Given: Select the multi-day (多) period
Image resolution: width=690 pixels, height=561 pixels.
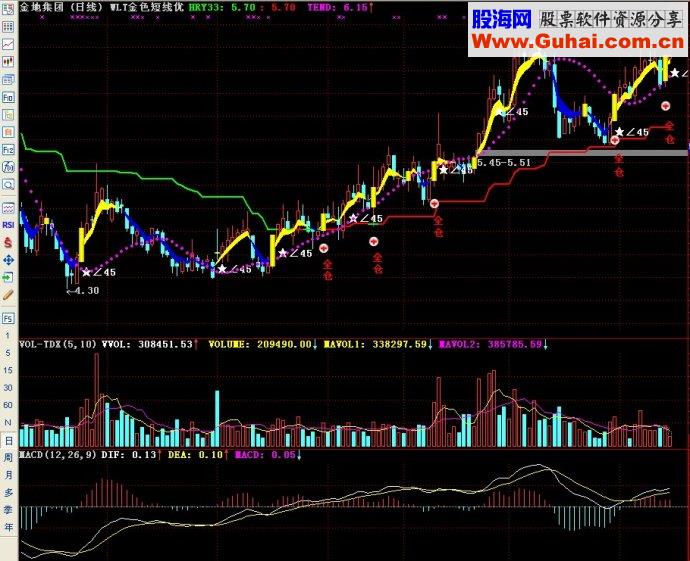Looking at the screenshot, I should click(8, 492).
